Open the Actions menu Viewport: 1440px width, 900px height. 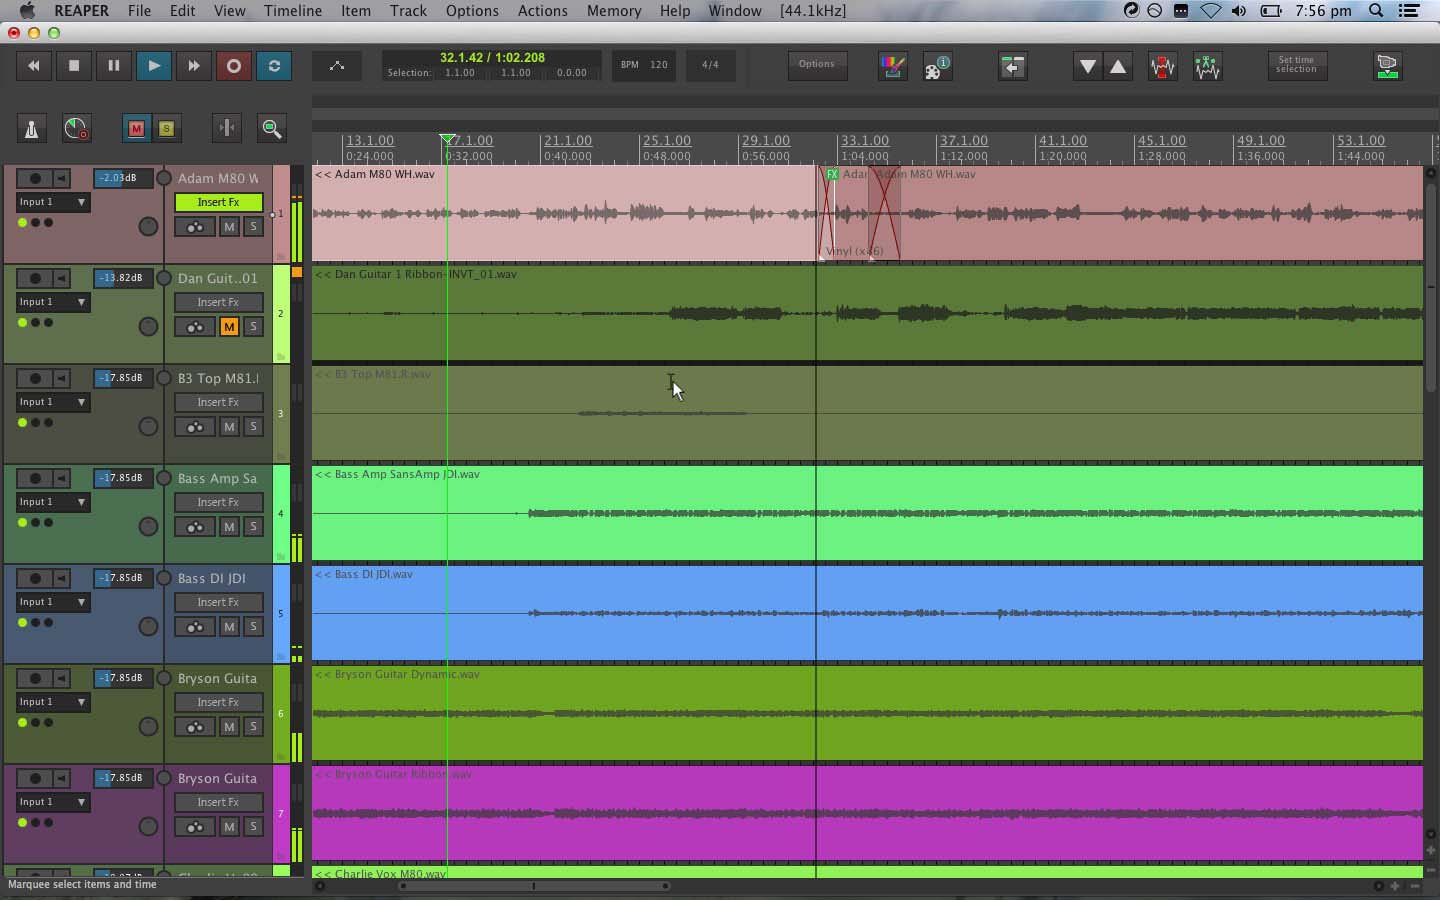coord(542,11)
